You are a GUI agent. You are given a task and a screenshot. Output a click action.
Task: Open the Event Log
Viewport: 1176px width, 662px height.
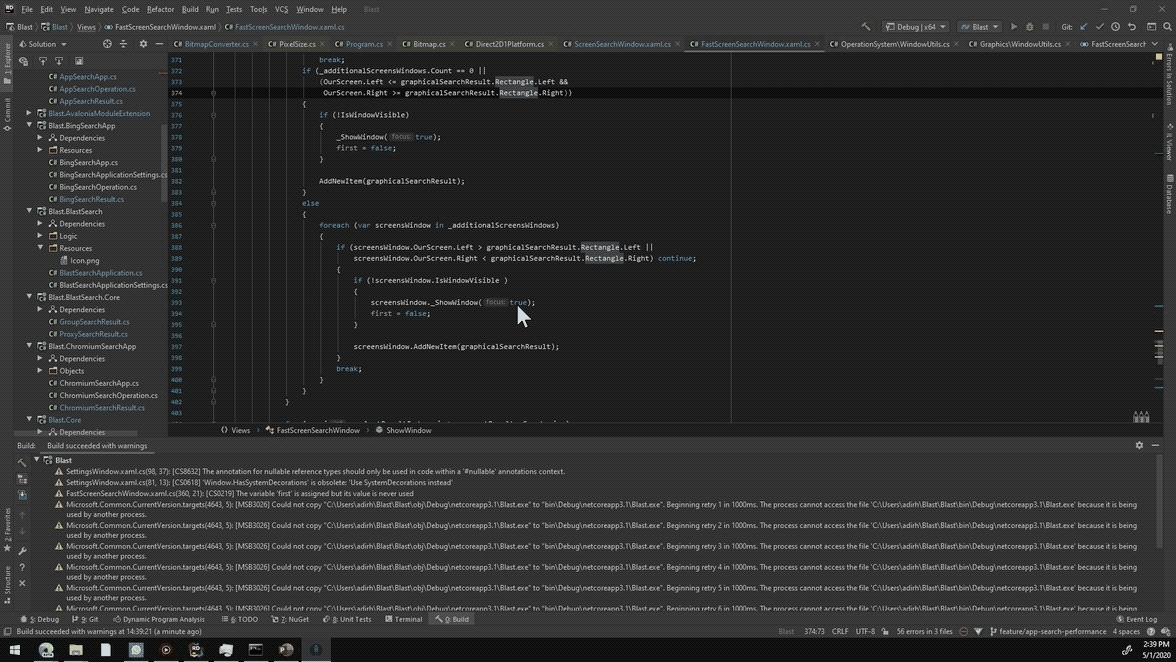click(x=1136, y=619)
